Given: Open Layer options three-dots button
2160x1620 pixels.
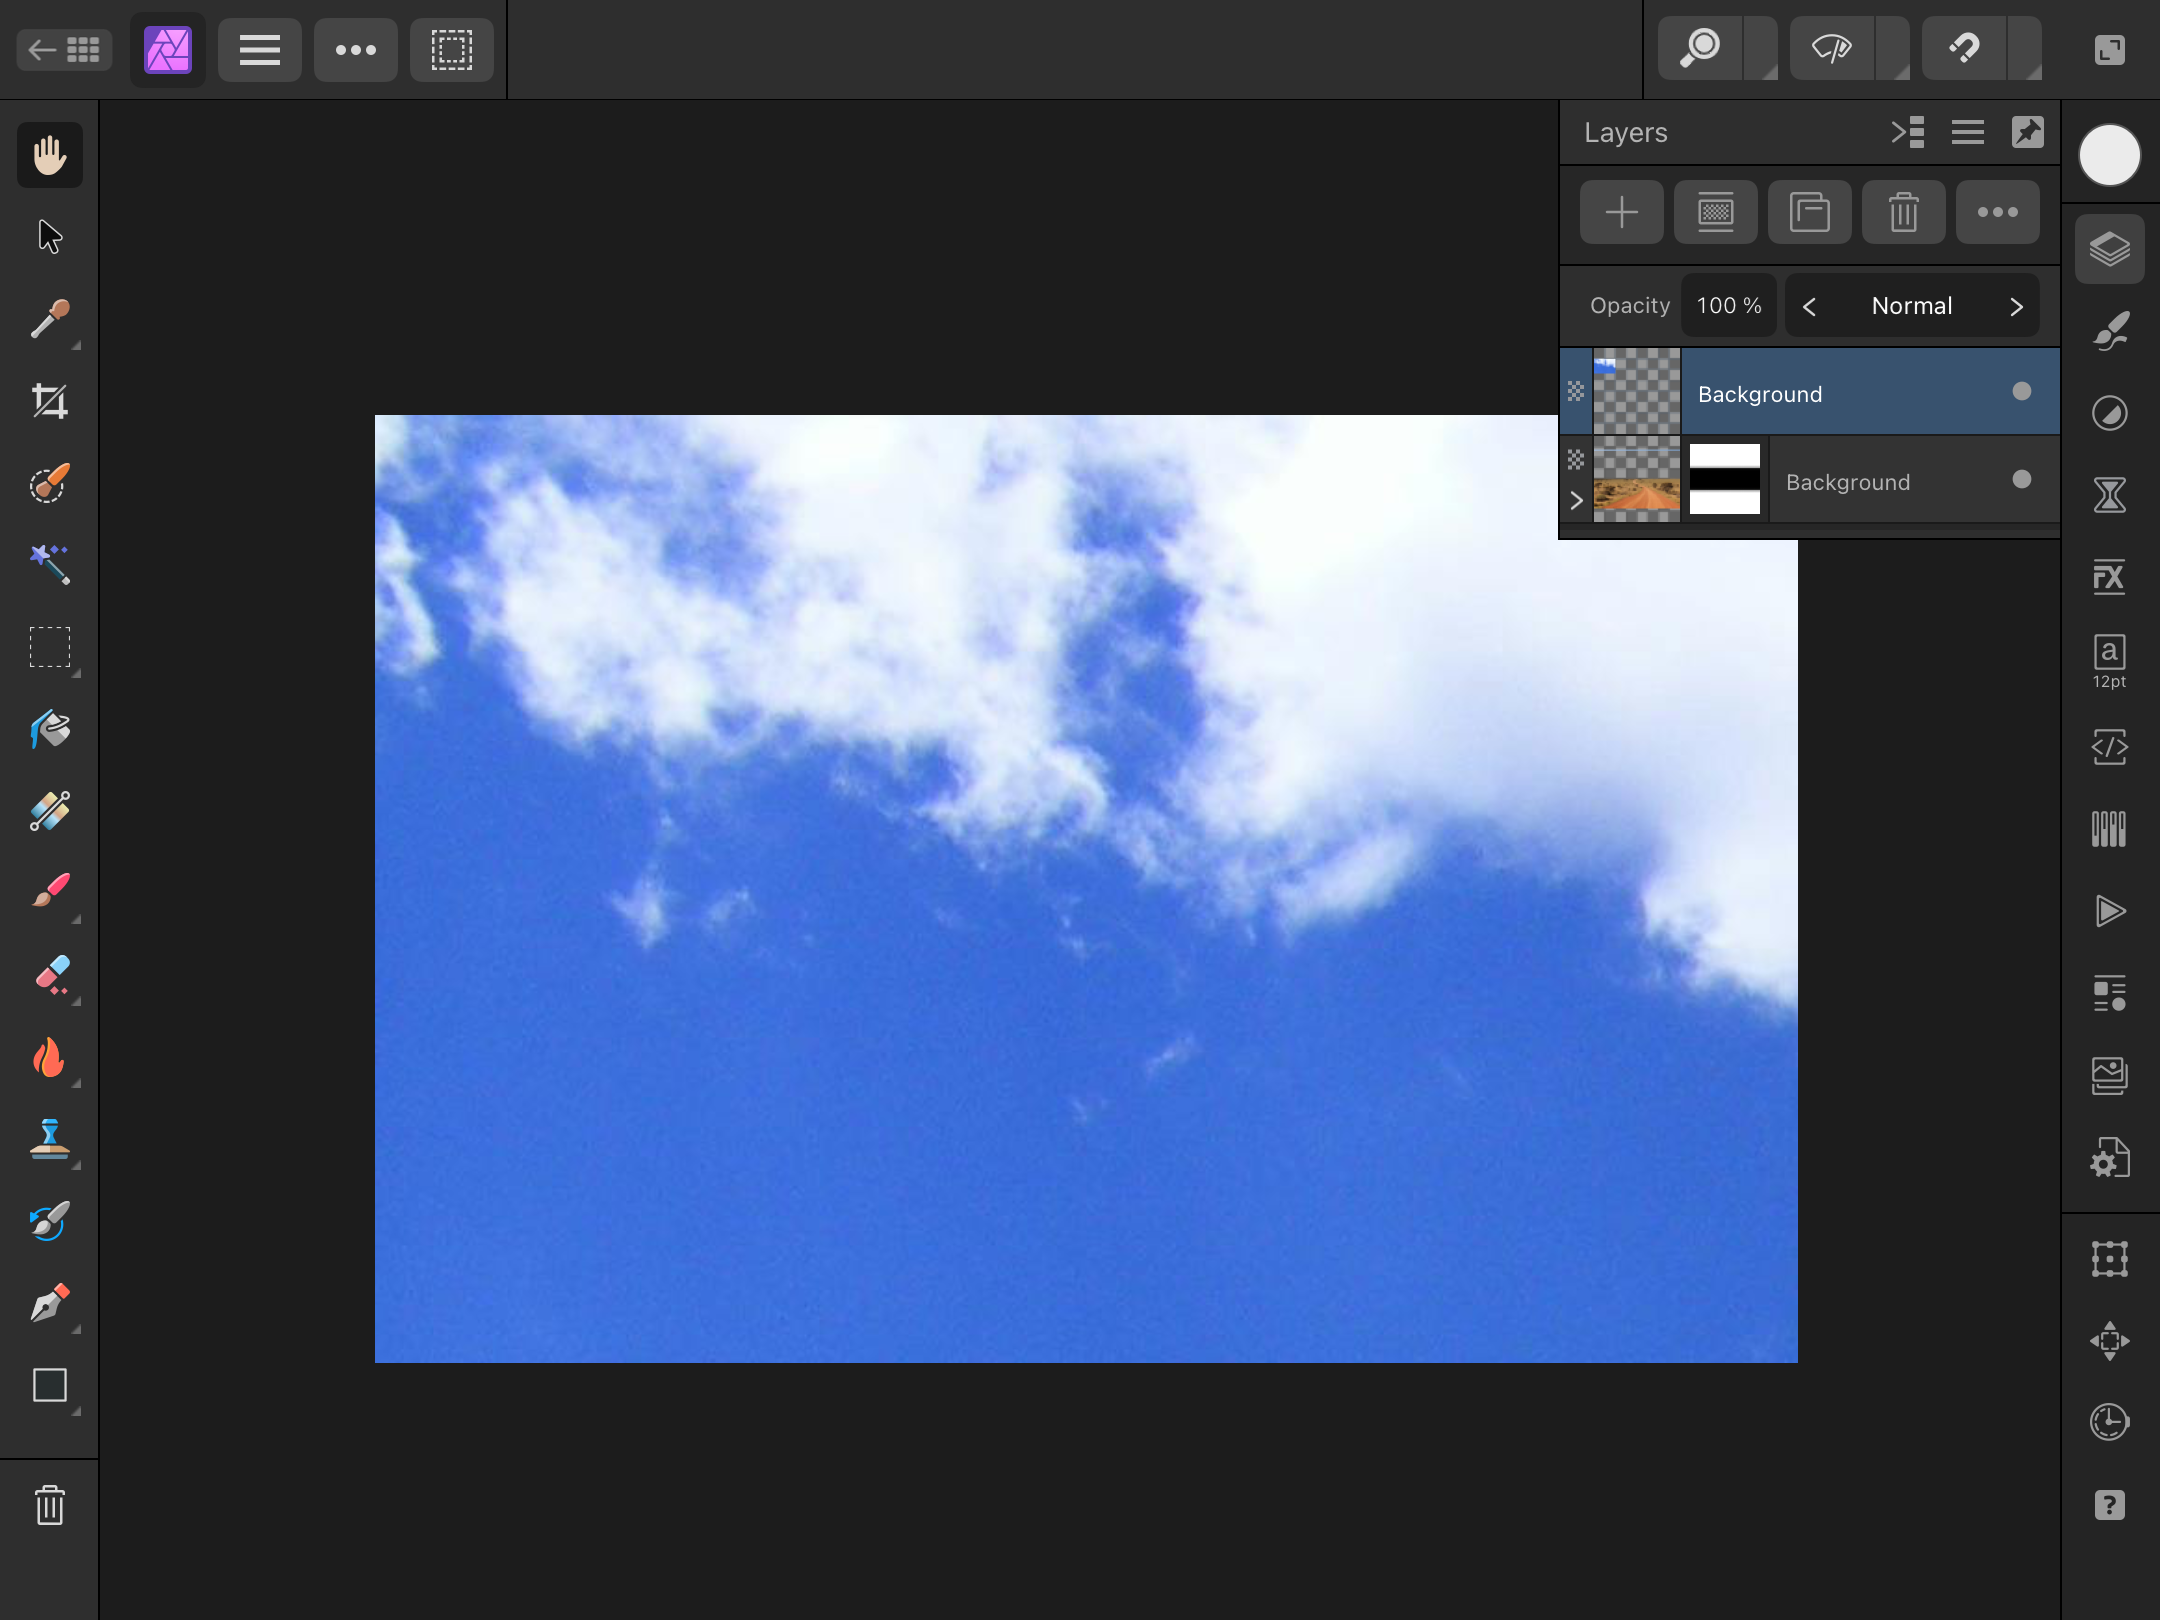Looking at the screenshot, I should (x=1998, y=212).
